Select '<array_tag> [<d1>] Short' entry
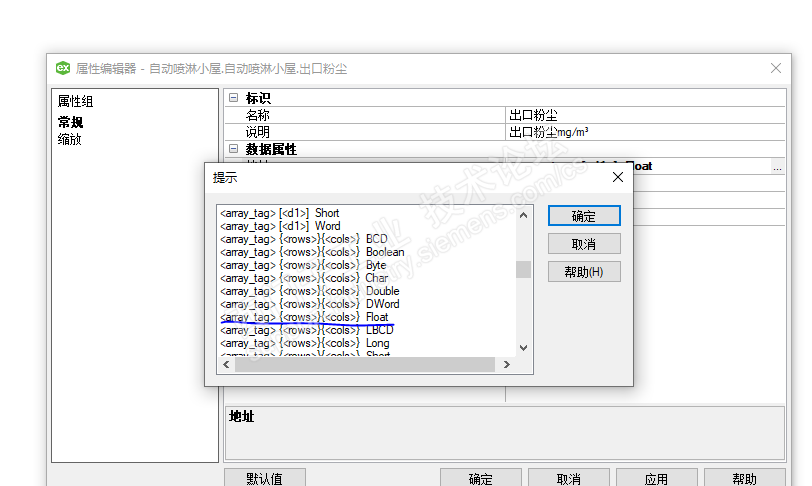 point(280,213)
